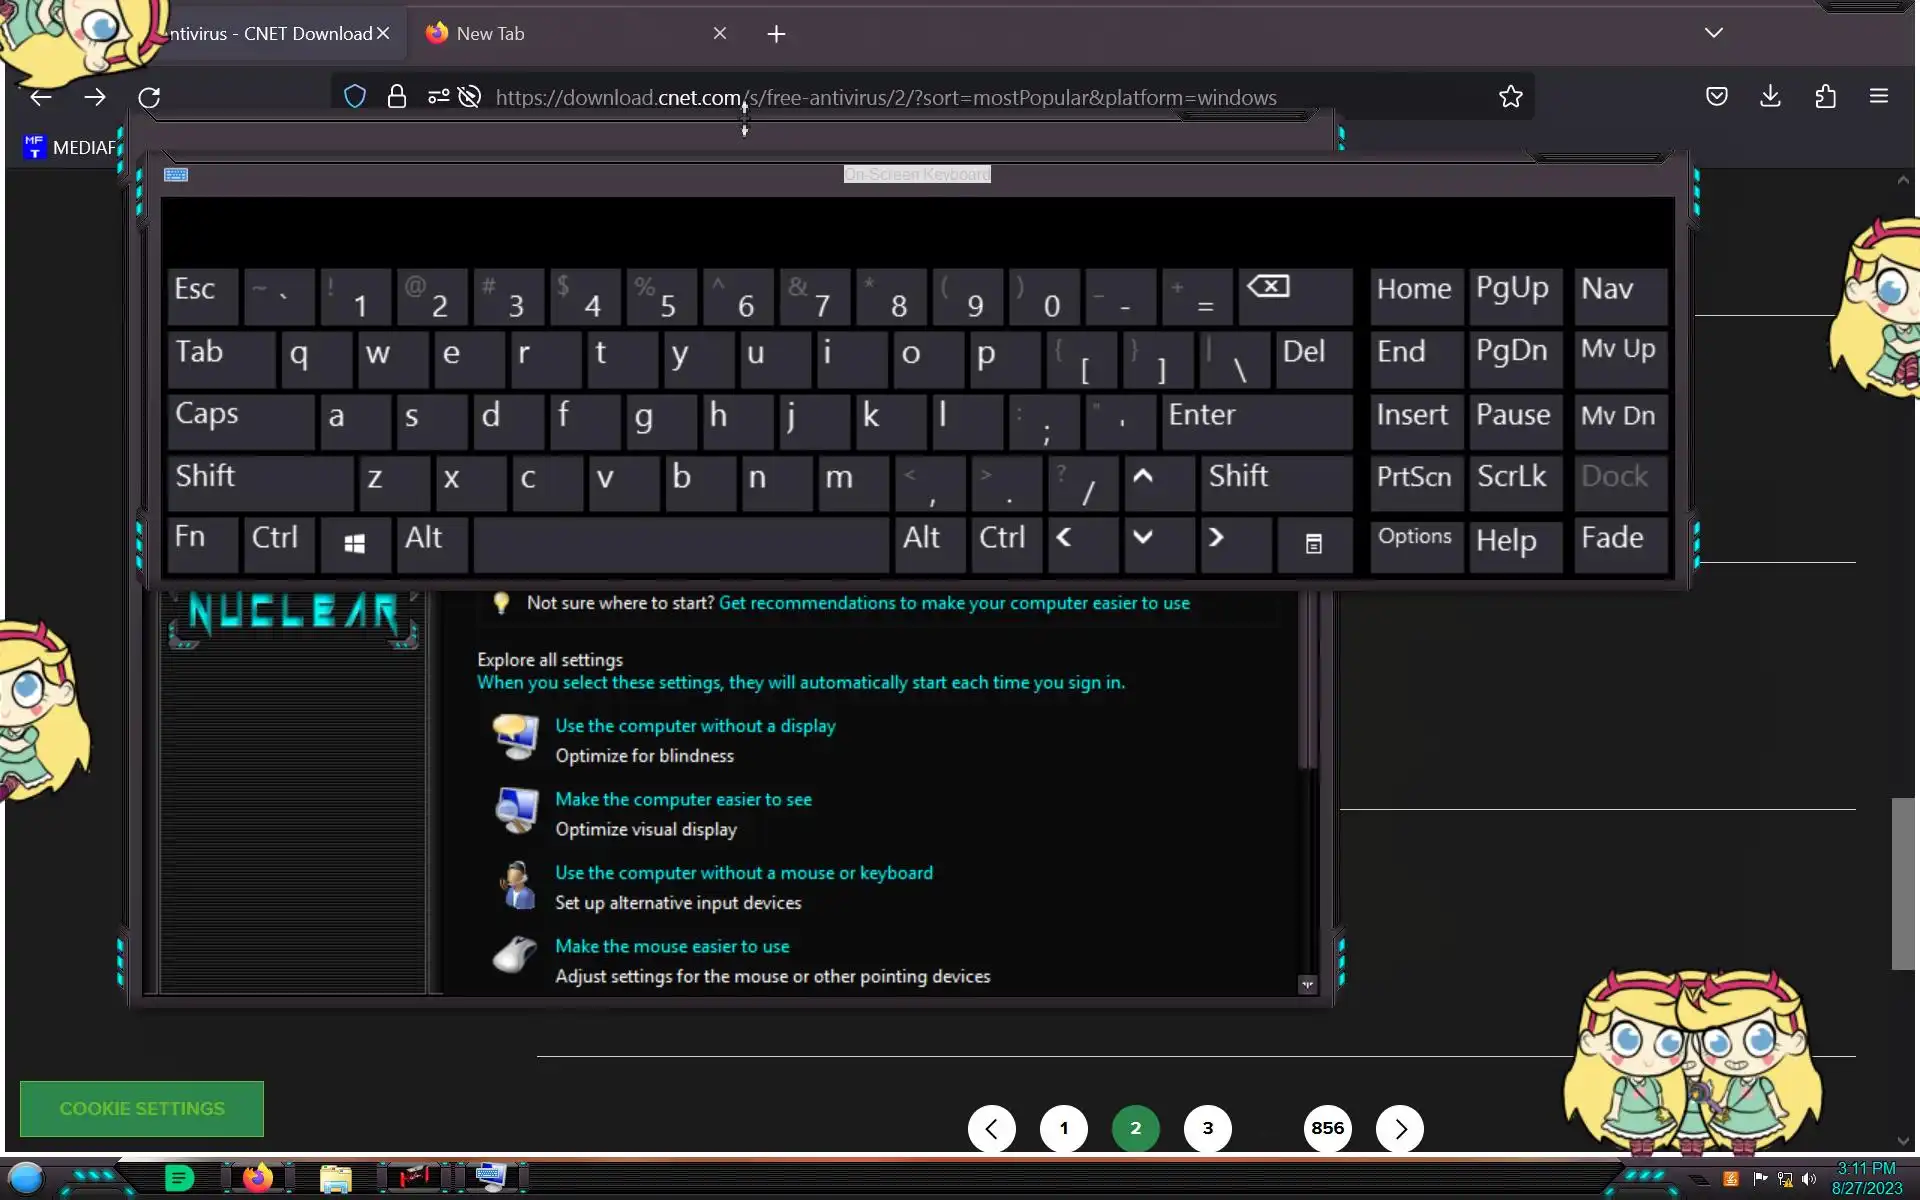Go to next results page arrow
The image size is (1920, 1200).
coord(1399,1128)
